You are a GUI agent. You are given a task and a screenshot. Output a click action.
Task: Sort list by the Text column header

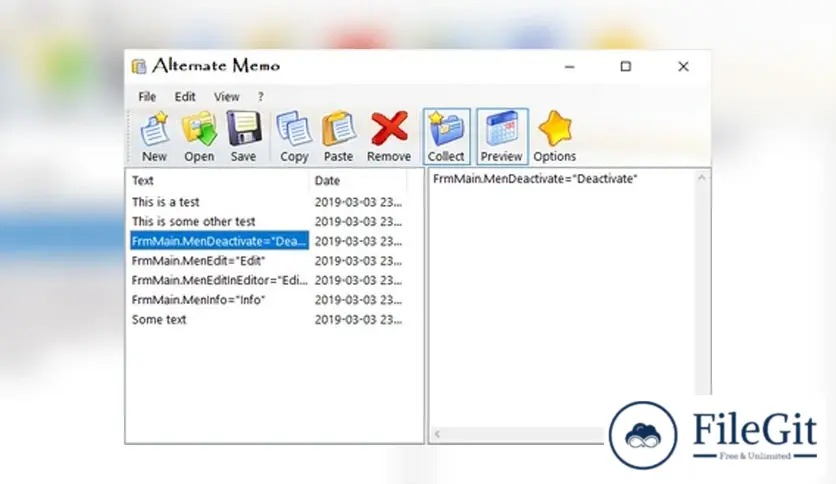[x=219, y=180]
